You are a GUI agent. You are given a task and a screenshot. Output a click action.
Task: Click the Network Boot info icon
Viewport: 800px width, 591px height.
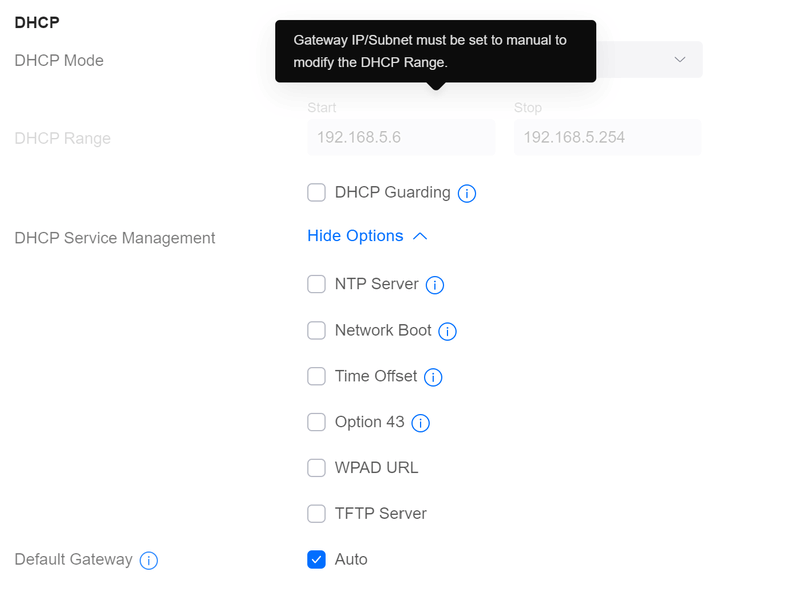(448, 331)
